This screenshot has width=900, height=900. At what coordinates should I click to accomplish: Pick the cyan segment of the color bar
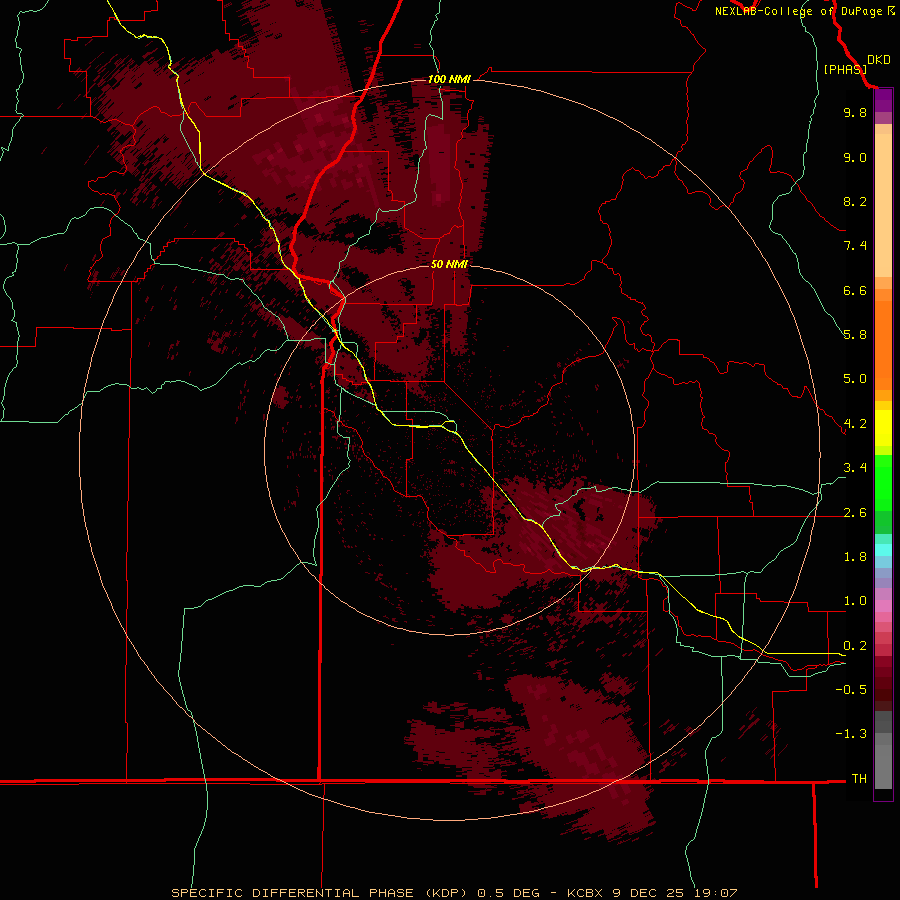883,550
